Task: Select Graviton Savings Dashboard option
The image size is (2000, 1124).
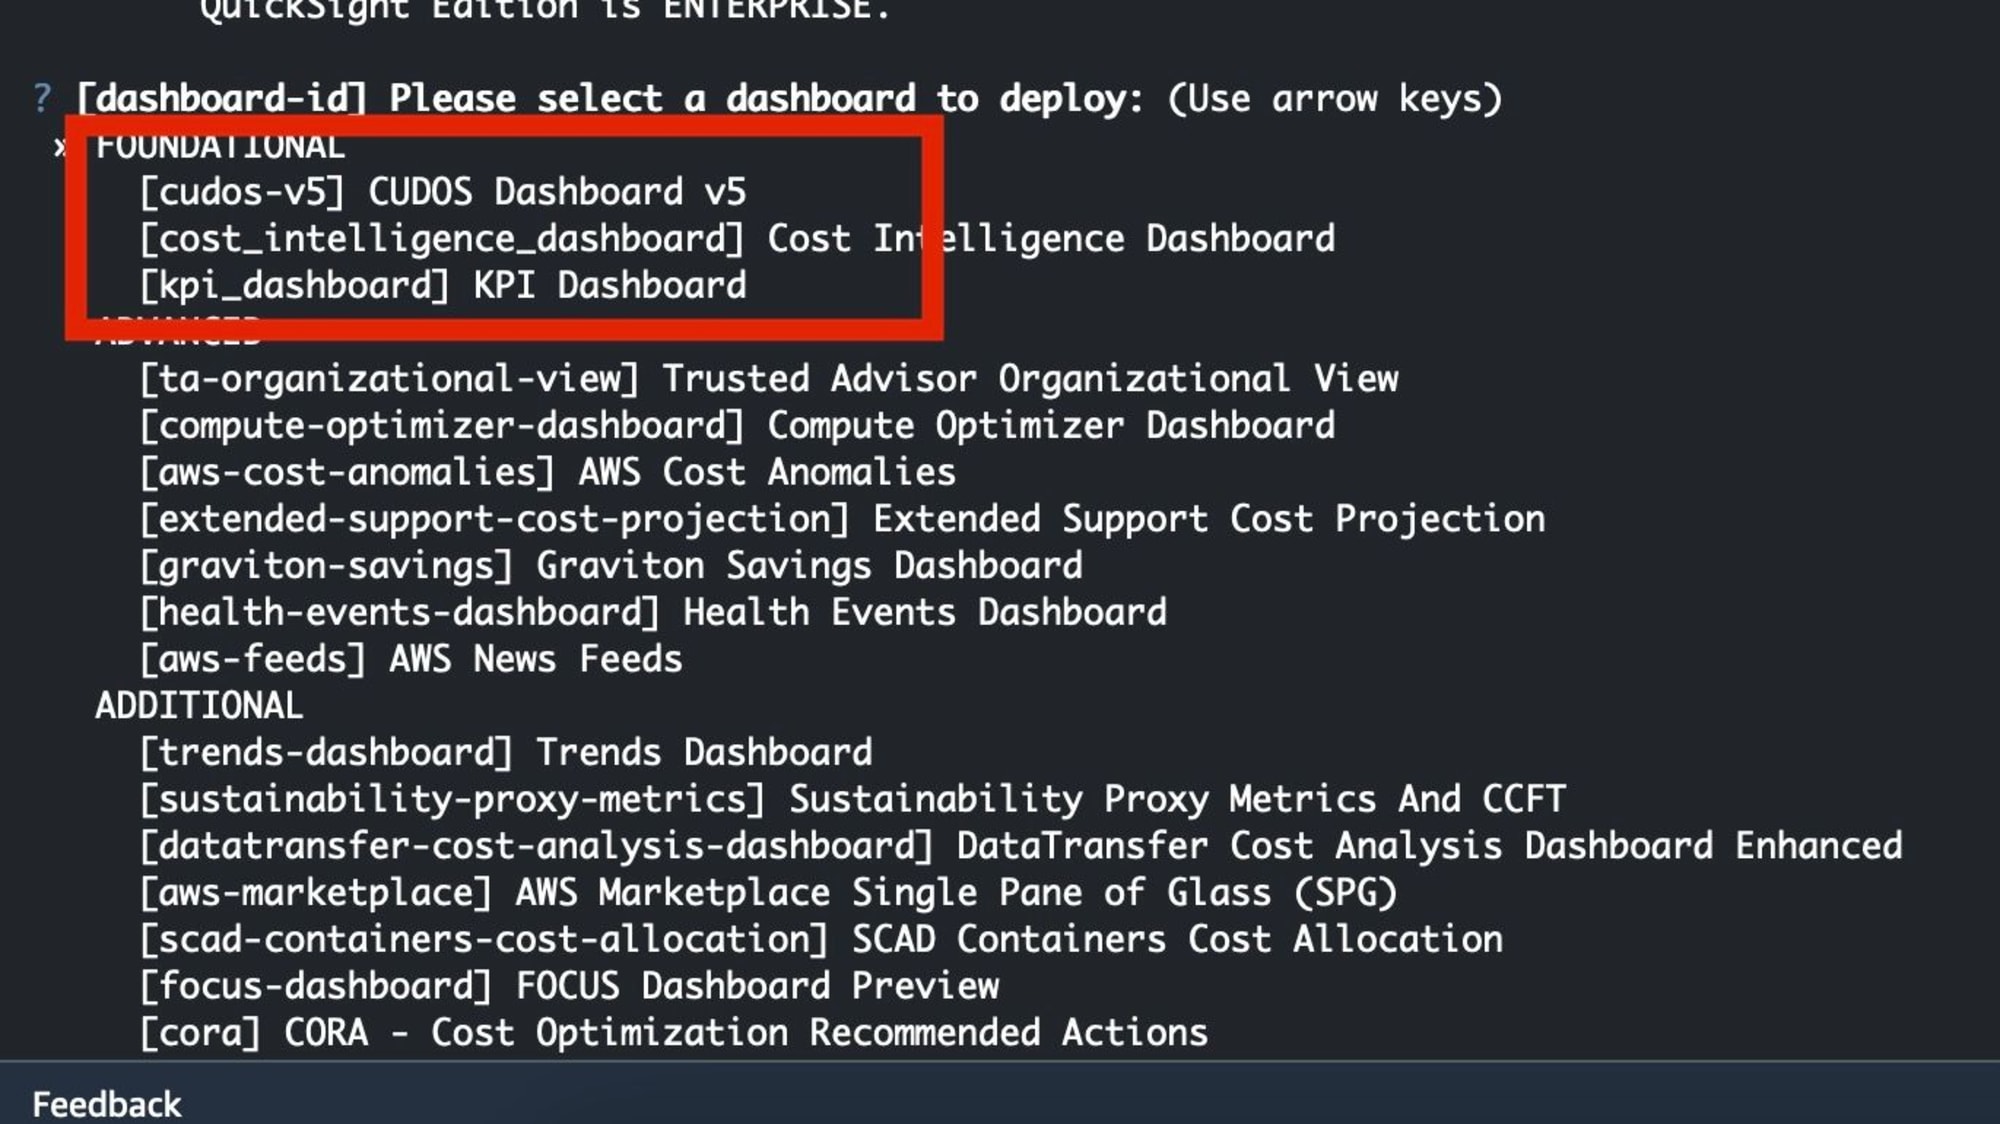Action: point(609,565)
